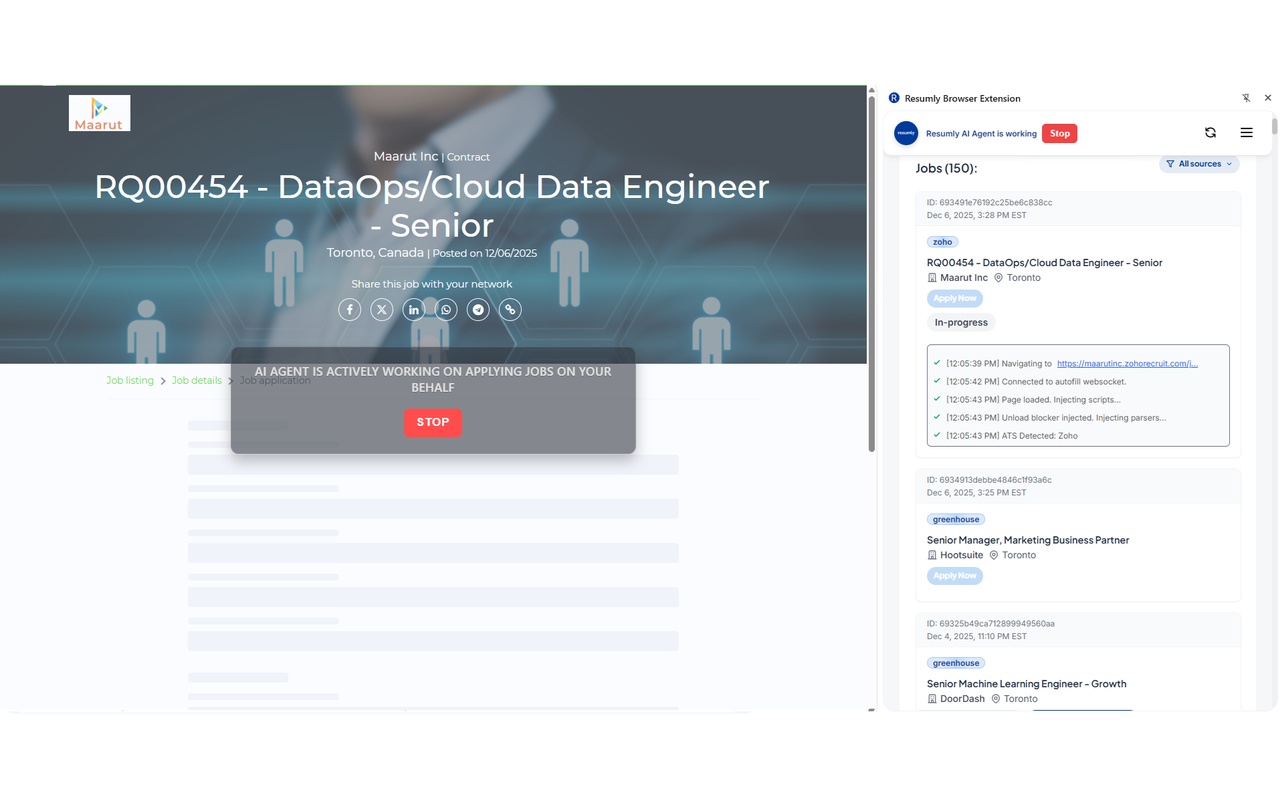
Task: Click the Resumly AI Agent is working status text
Action: (x=981, y=134)
